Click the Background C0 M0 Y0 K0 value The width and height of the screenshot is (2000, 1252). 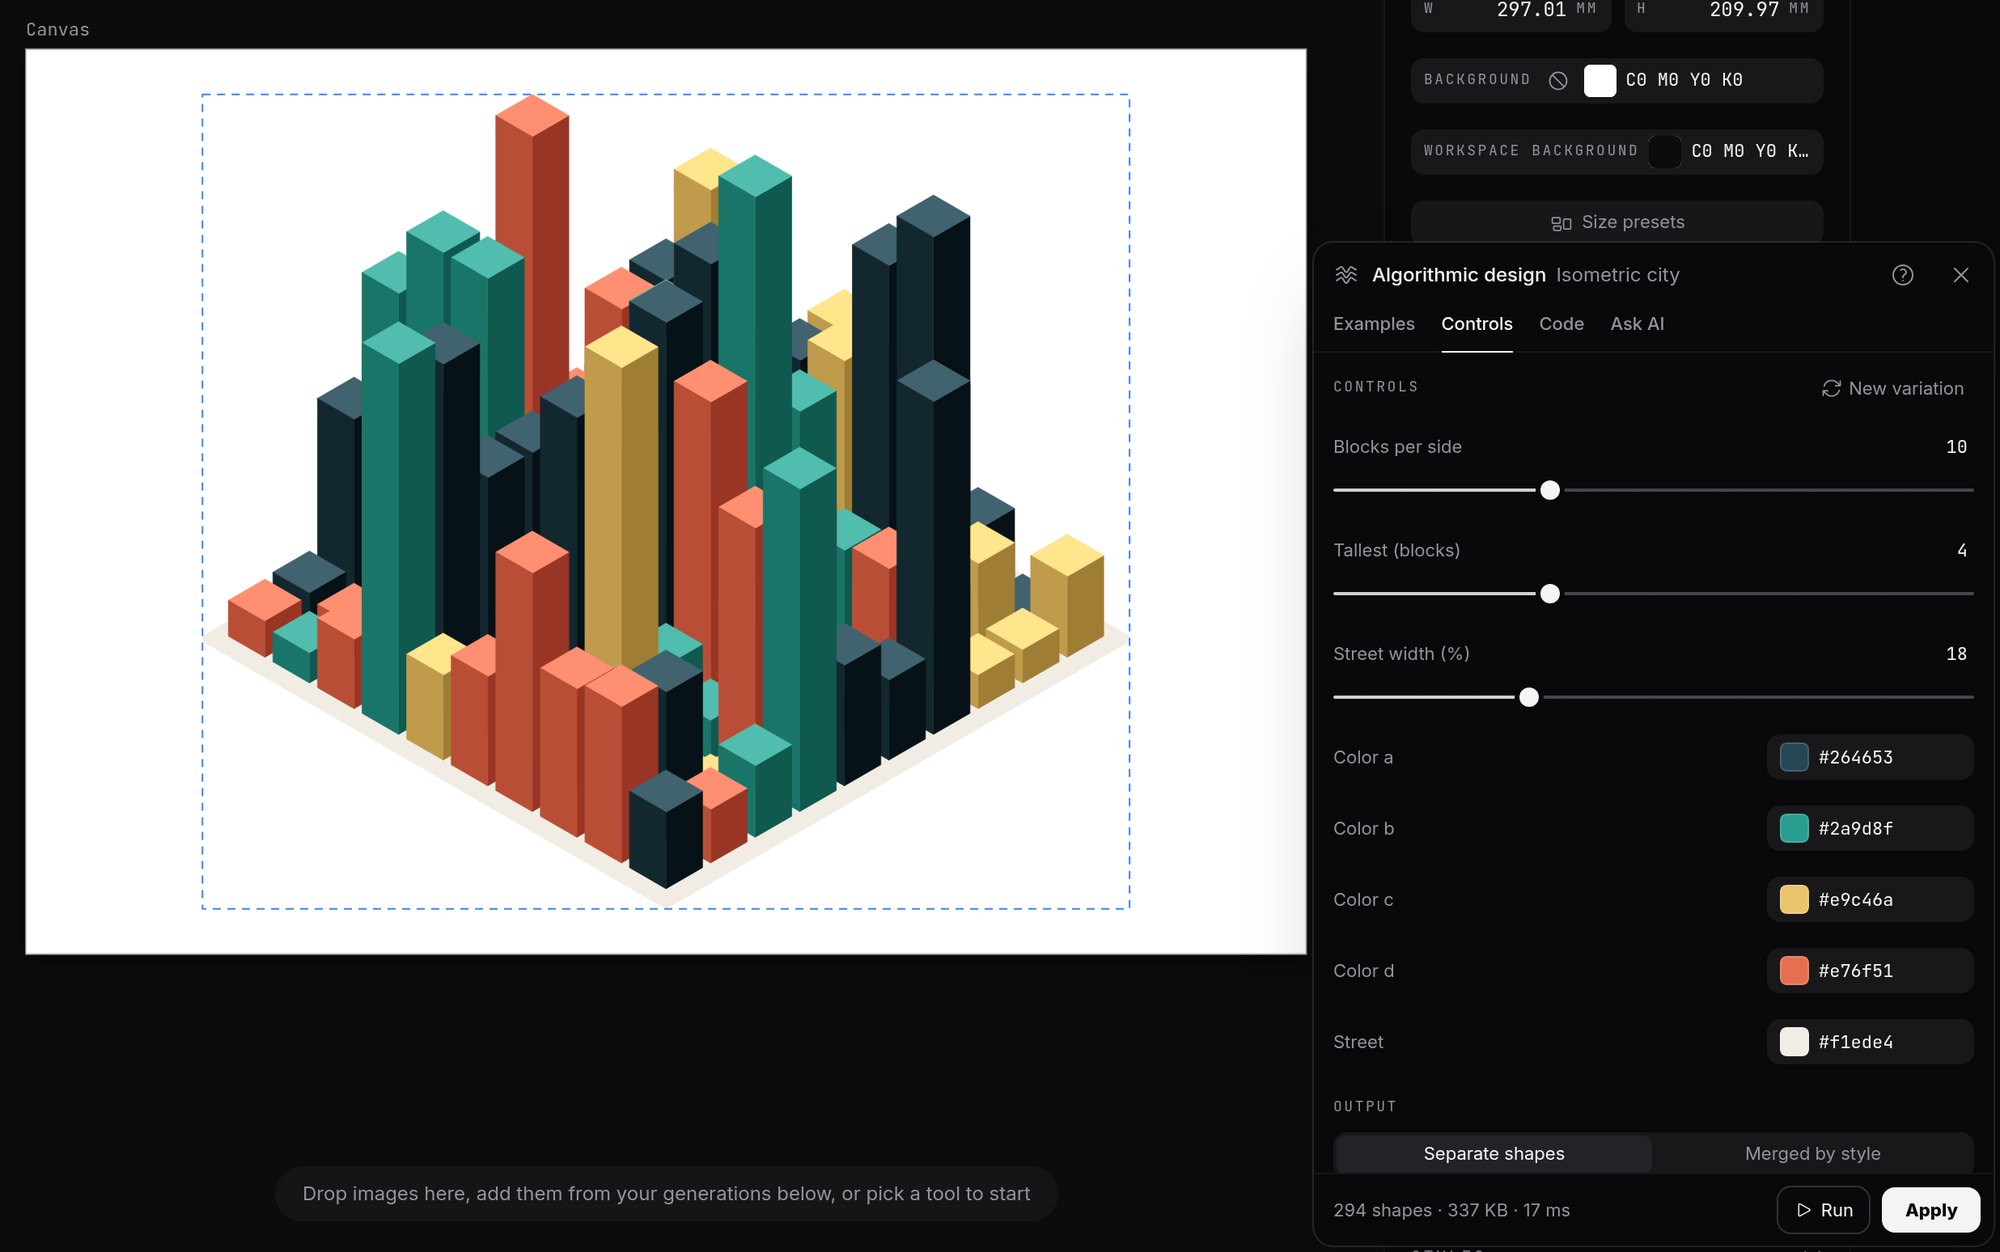[x=1684, y=80]
